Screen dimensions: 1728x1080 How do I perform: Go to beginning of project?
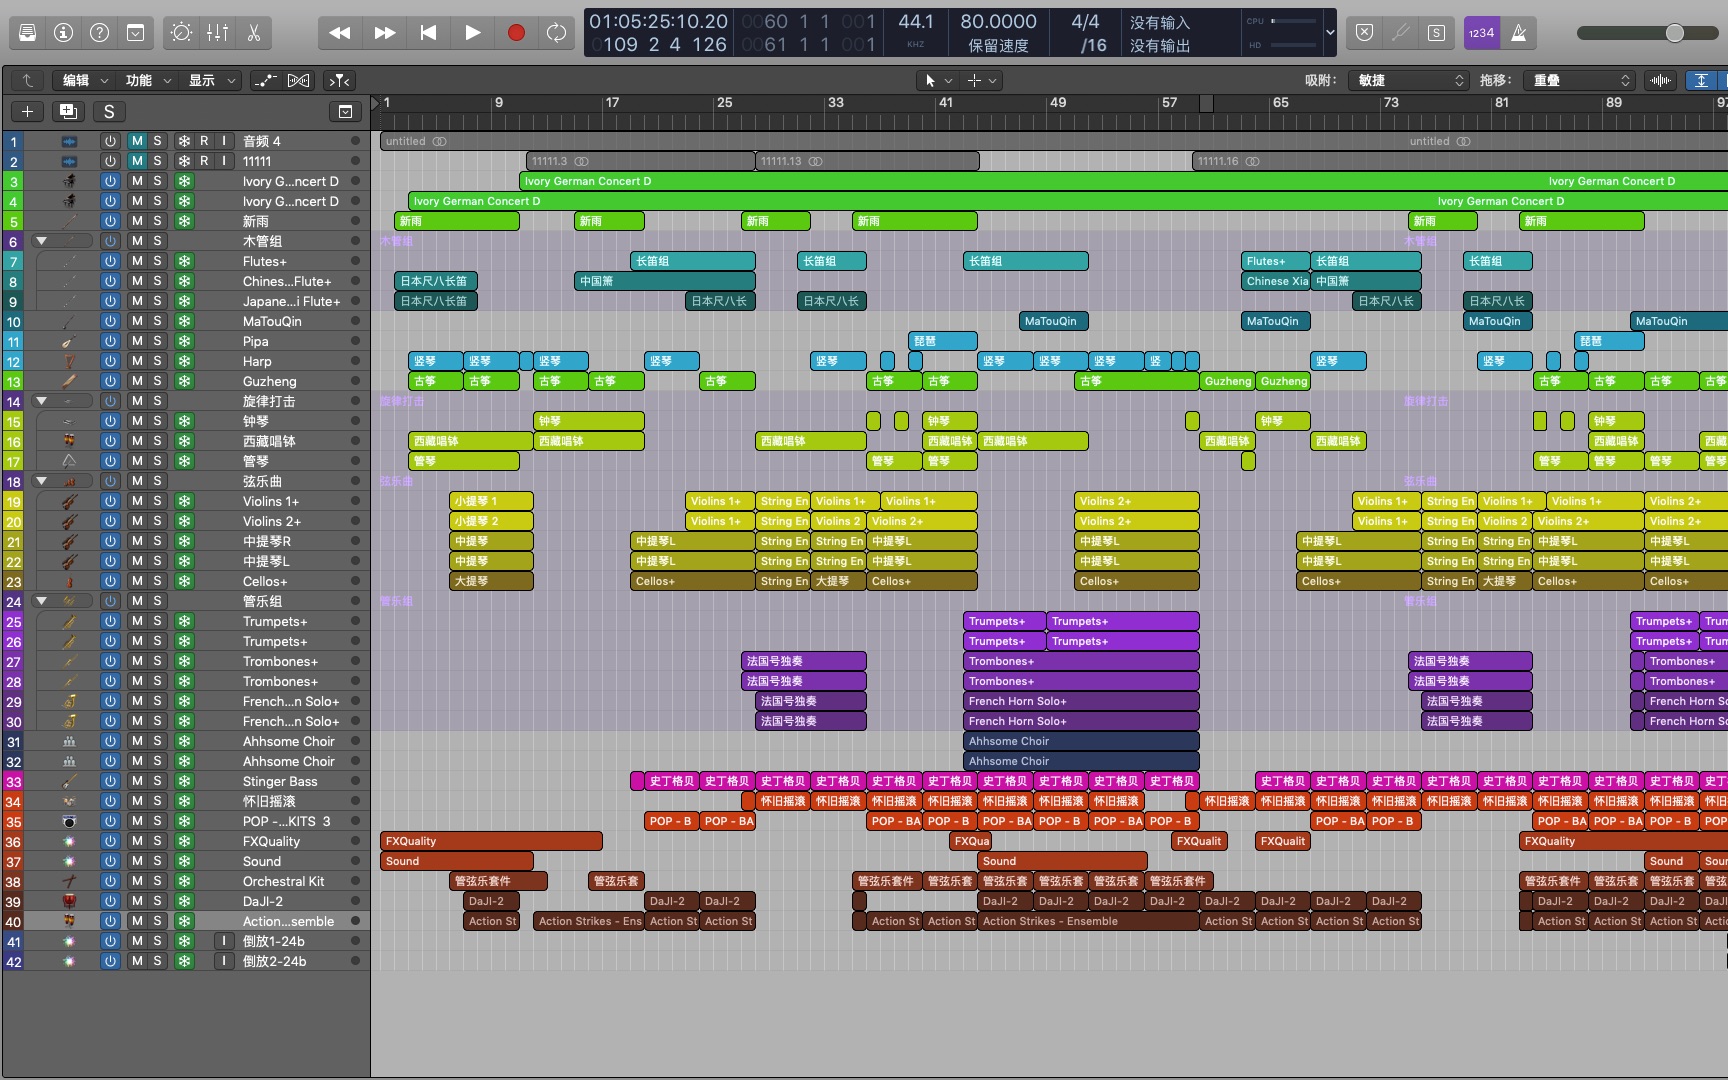428,33
